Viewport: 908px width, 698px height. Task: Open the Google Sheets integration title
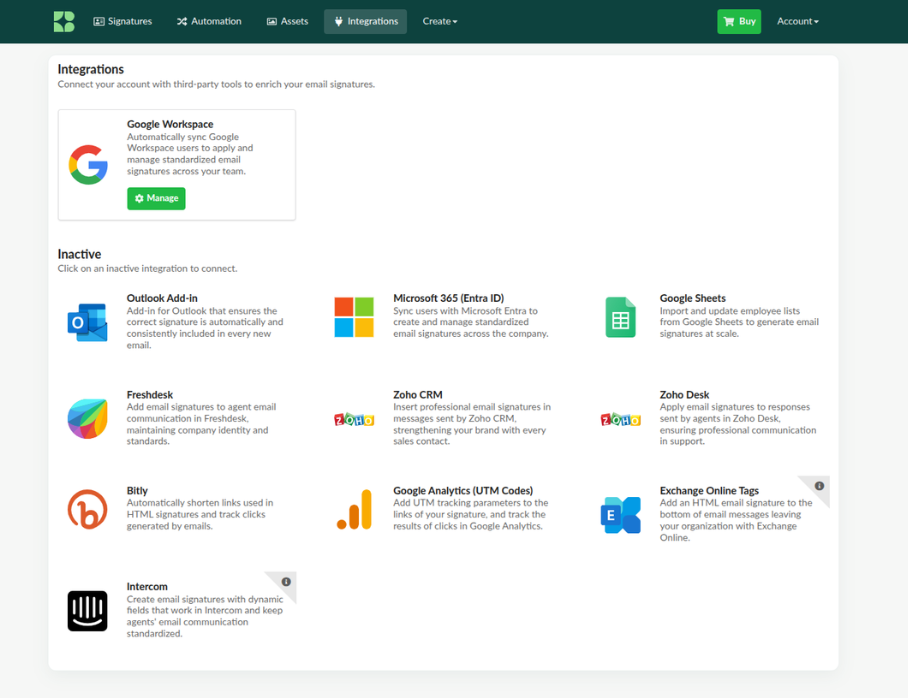coord(692,298)
